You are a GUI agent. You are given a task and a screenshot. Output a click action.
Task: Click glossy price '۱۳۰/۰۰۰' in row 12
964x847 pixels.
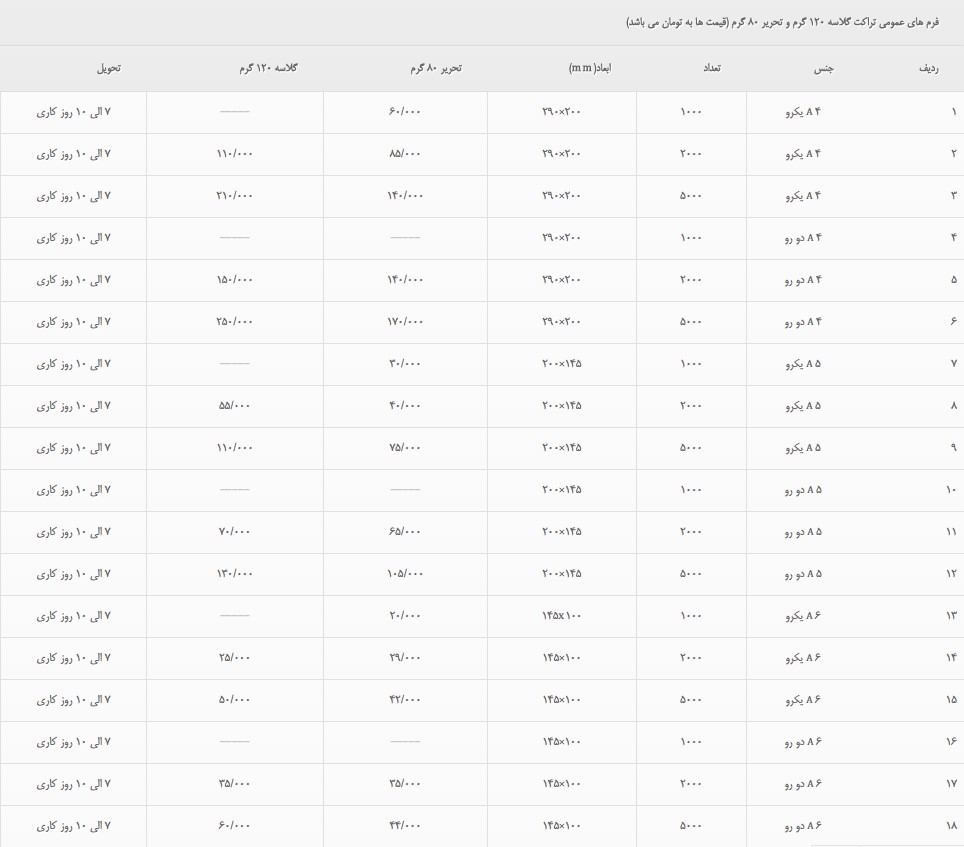pyautogui.click(x=234, y=573)
